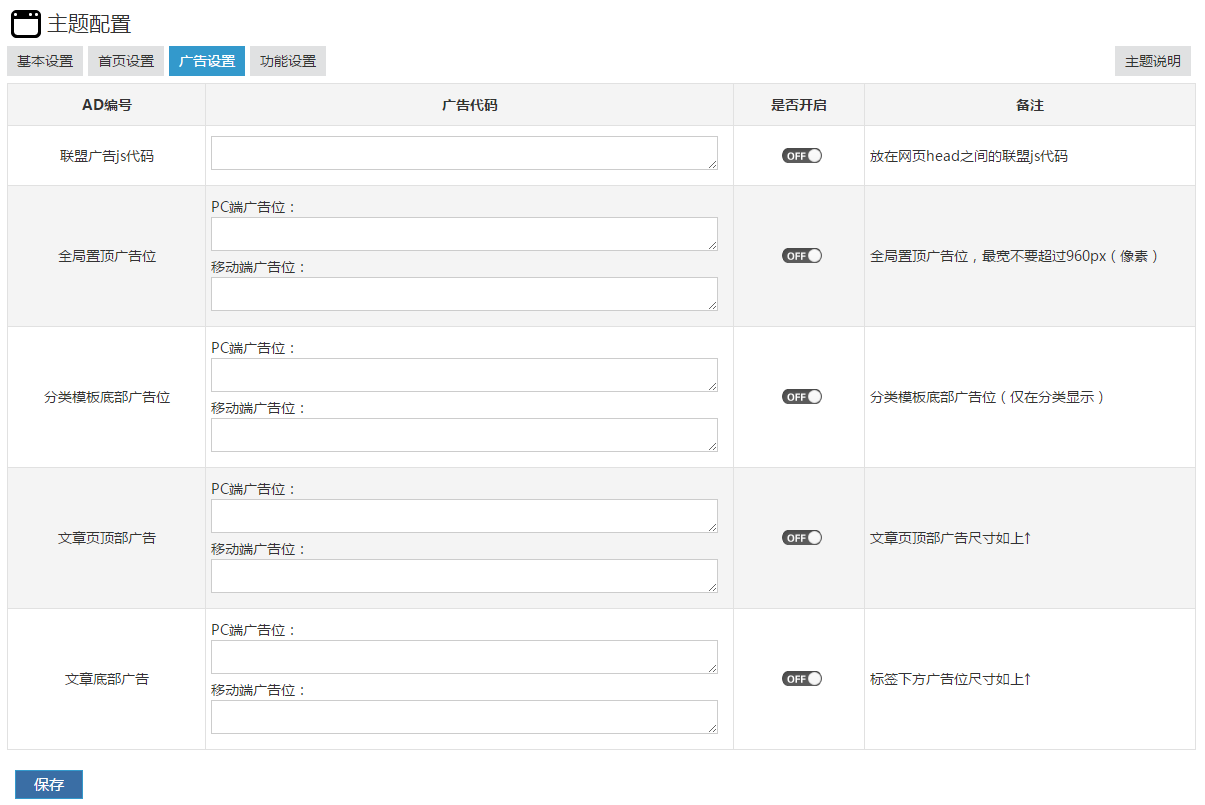Switch on the 文章底部广告 toggle

801,679
